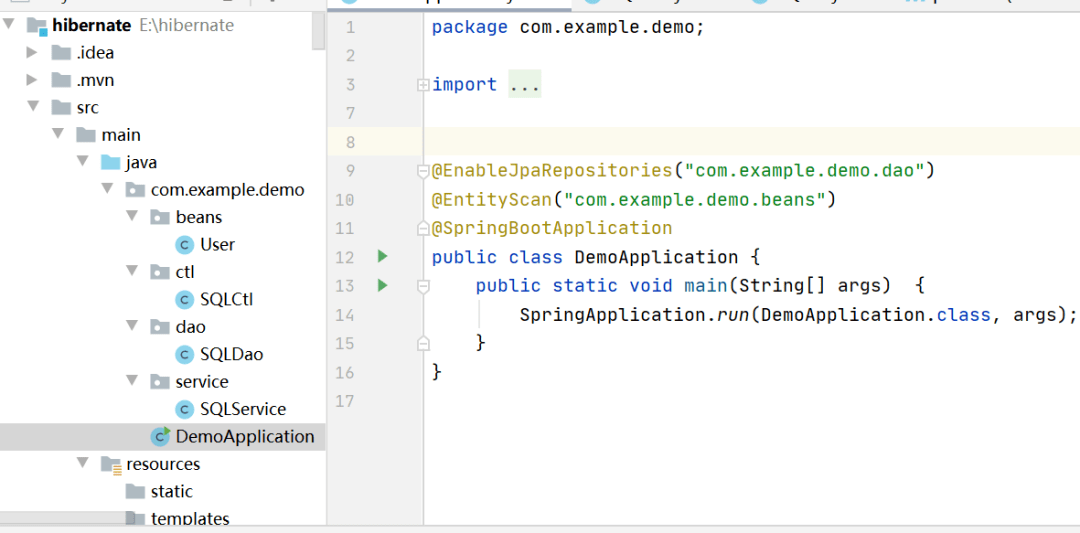Screen dimensions: 1080x533
Task: Click the resources folder icon
Action: click(111, 465)
